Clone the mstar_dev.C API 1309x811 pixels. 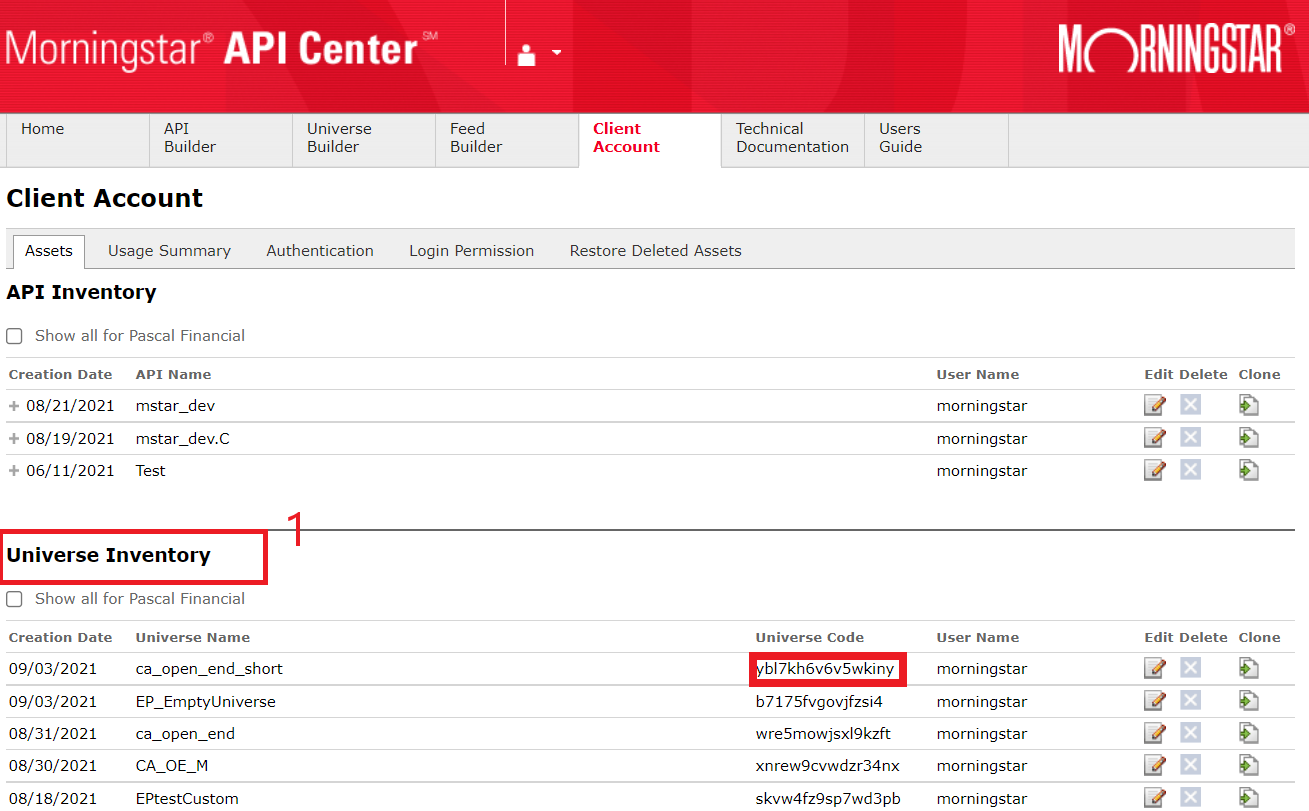(1248, 438)
